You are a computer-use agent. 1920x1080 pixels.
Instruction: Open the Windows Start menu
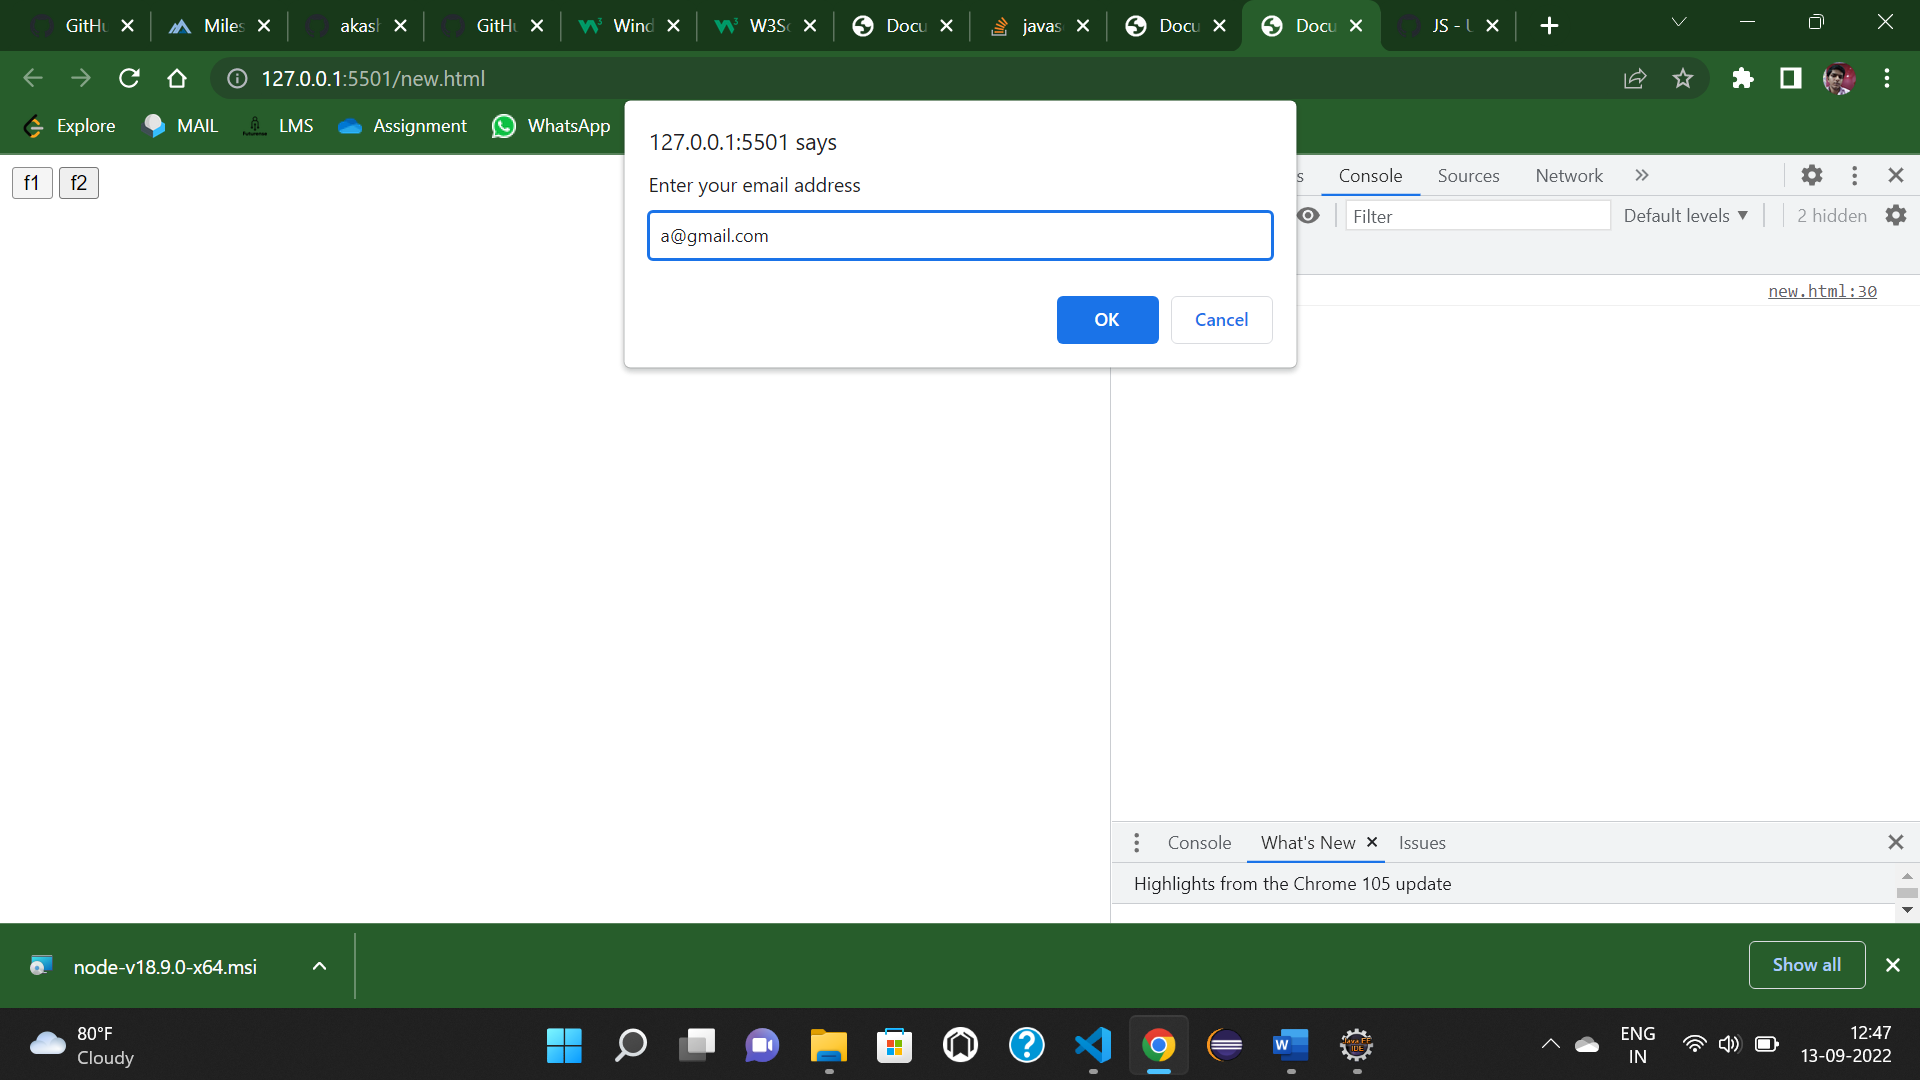(564, 1046)
